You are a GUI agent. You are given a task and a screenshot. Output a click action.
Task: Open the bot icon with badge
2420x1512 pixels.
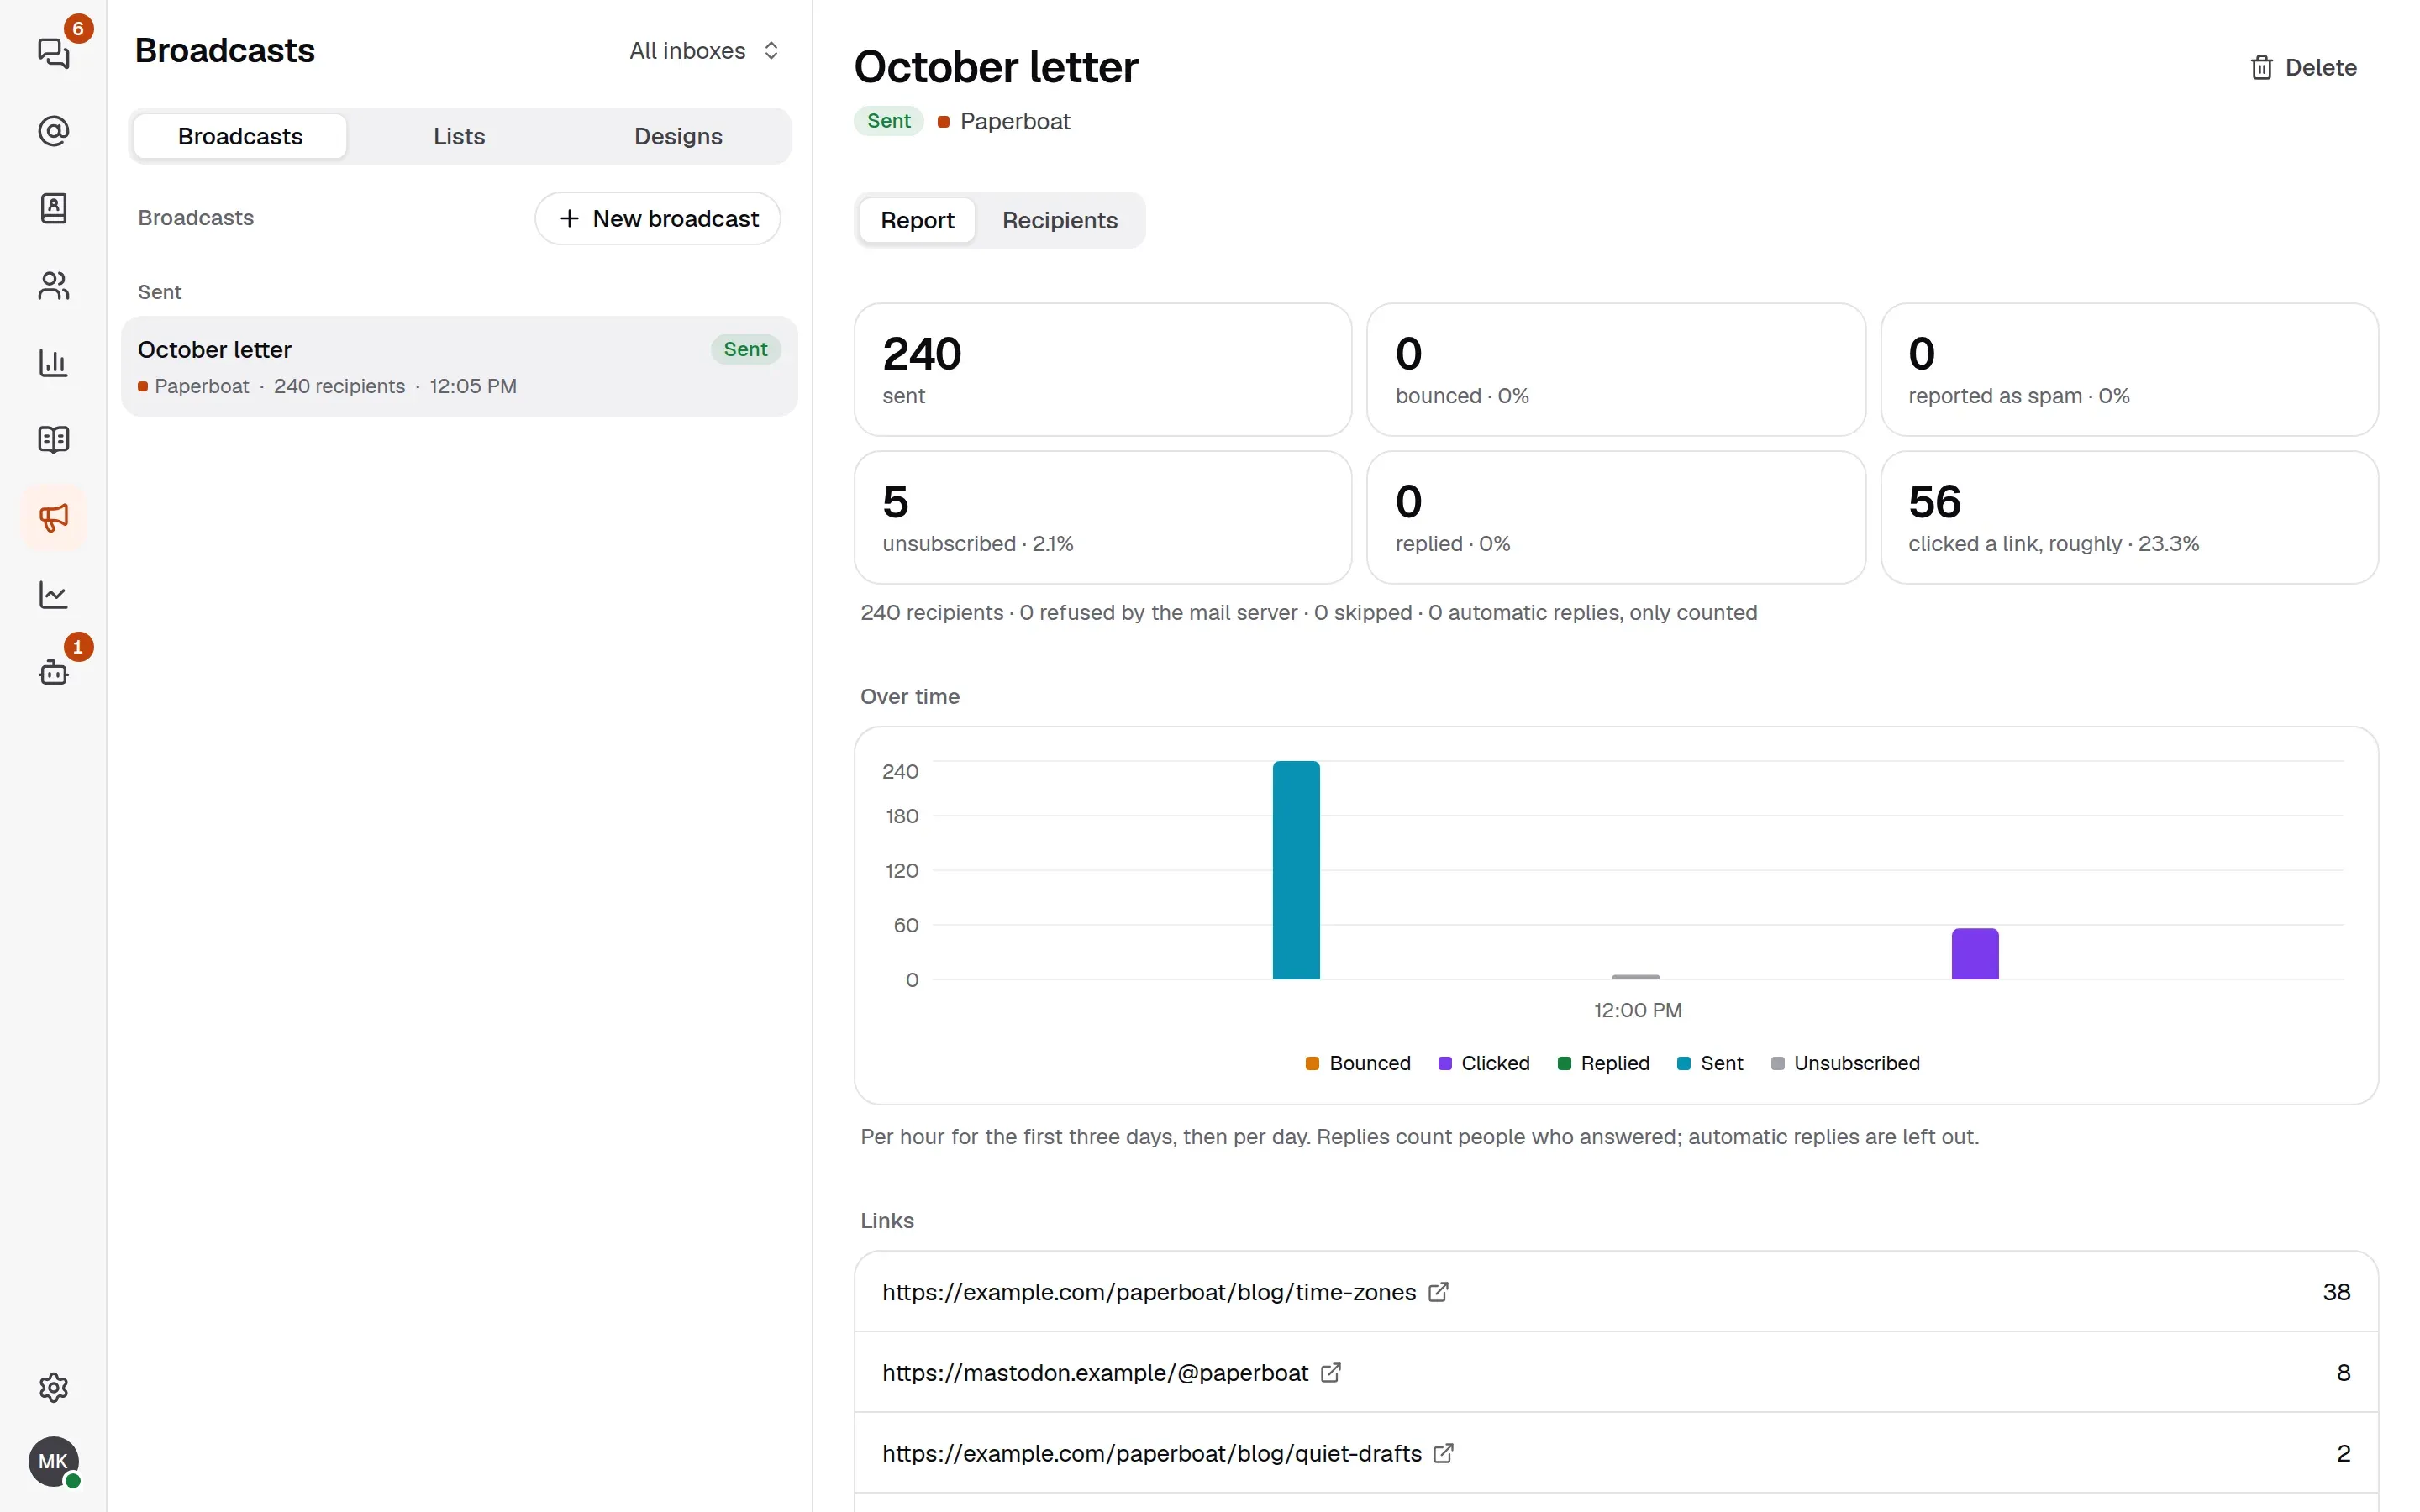pos(53,672)
